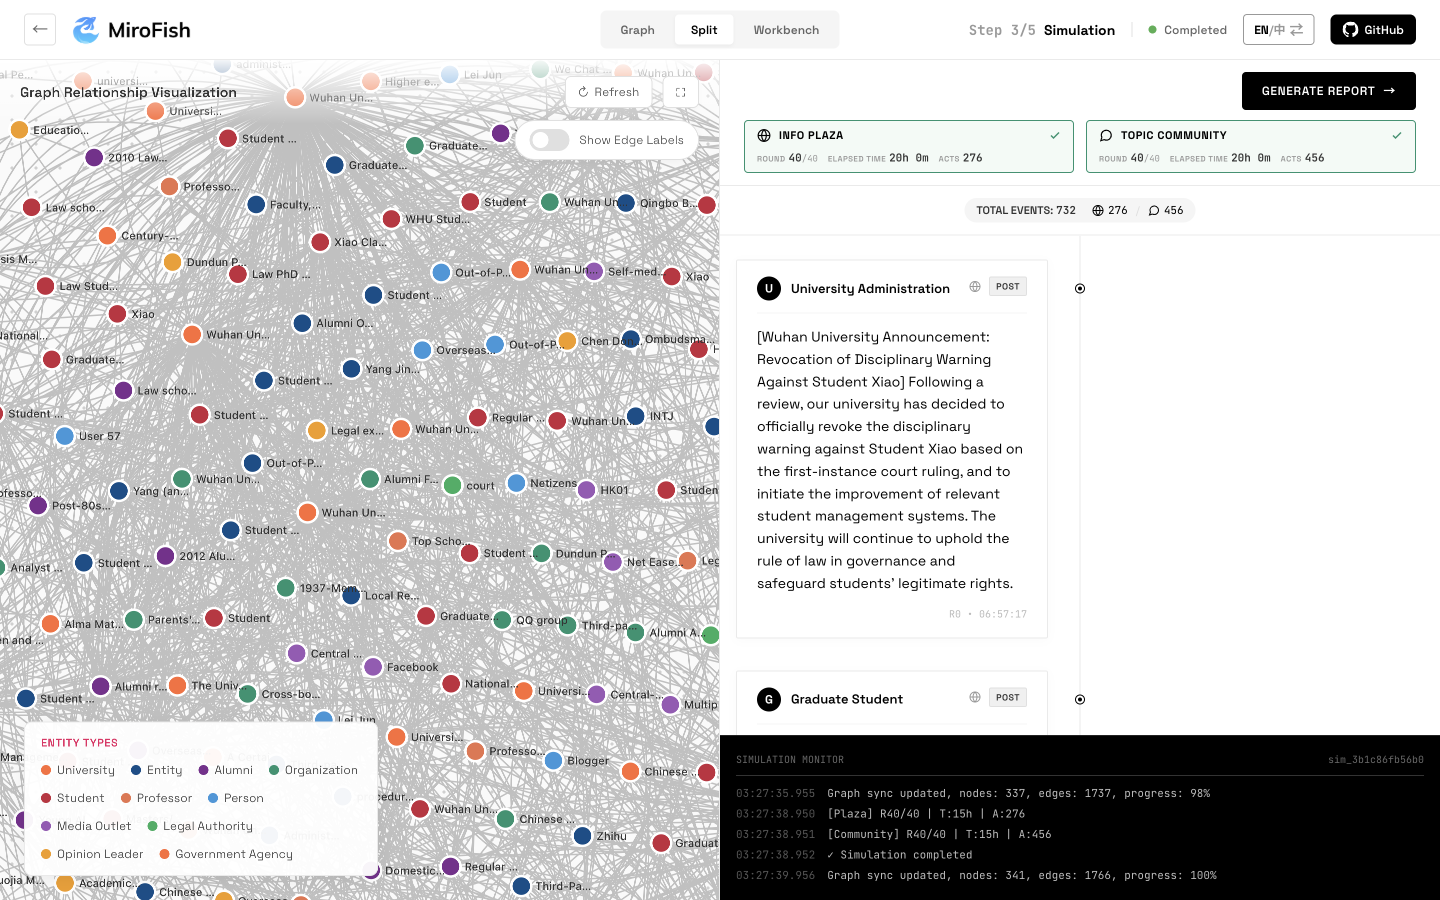This screenshot has height=900, width=1440.
Task: Switch language with the EN/中 toggle
Action: point(1278,30)
